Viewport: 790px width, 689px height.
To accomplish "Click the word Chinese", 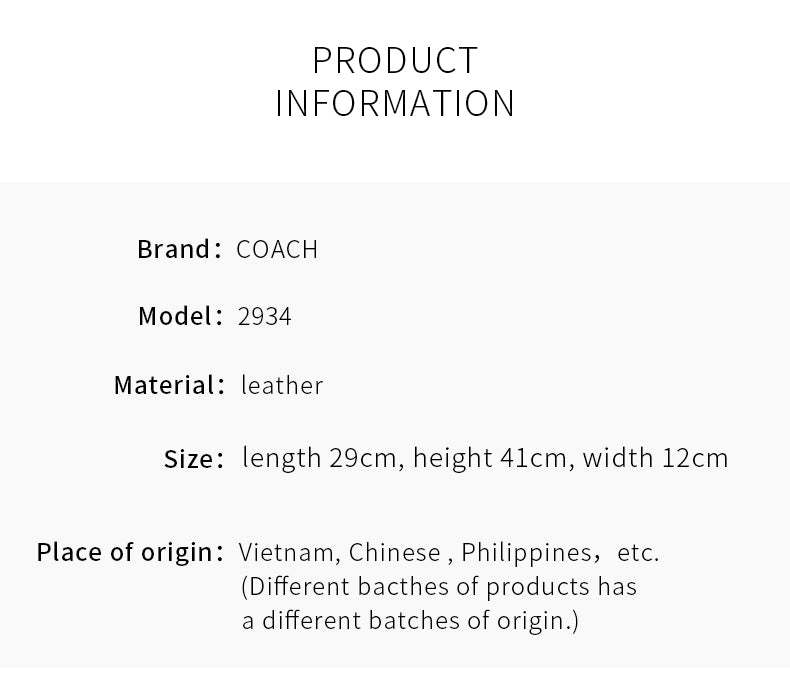I will tap(394, 553).
